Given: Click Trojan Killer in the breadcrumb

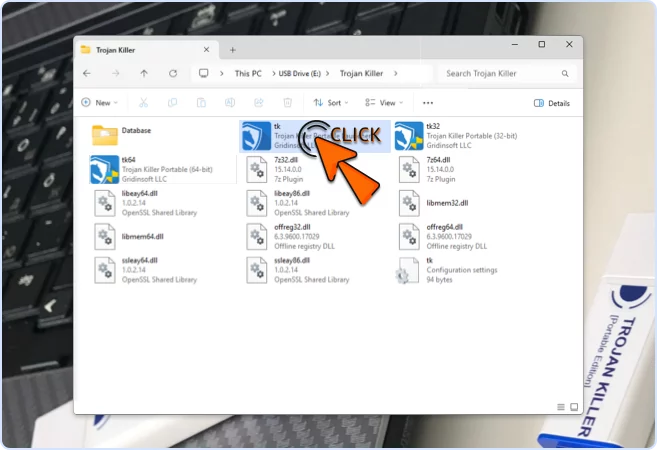Looking at the screenshot, I should pos(361,74).
